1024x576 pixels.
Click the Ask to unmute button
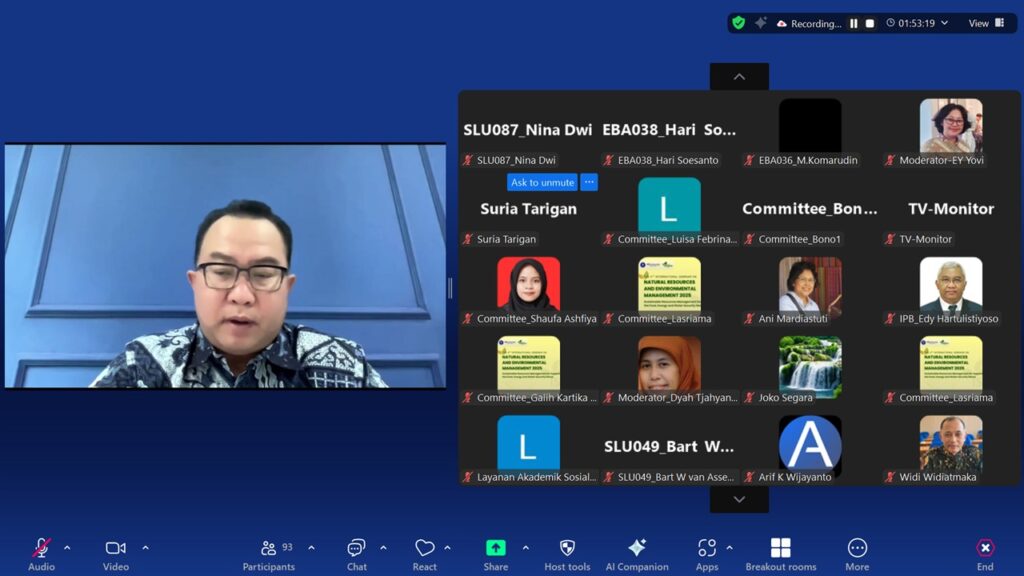[x=542, y=182]
